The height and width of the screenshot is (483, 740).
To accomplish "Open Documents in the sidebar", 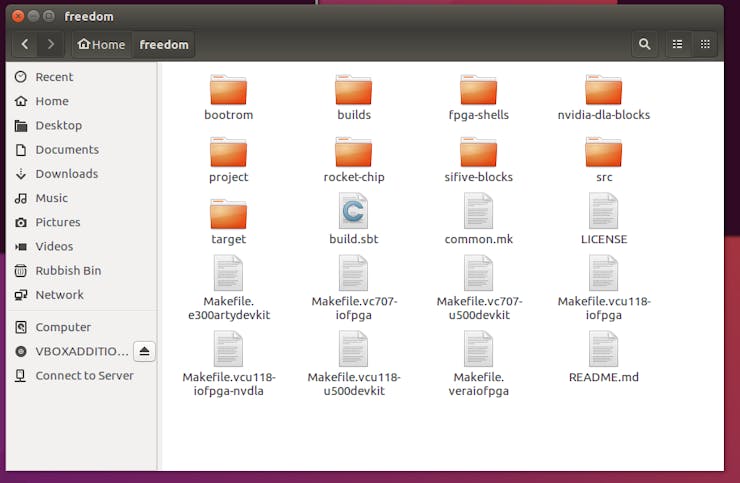I will 81,150.
